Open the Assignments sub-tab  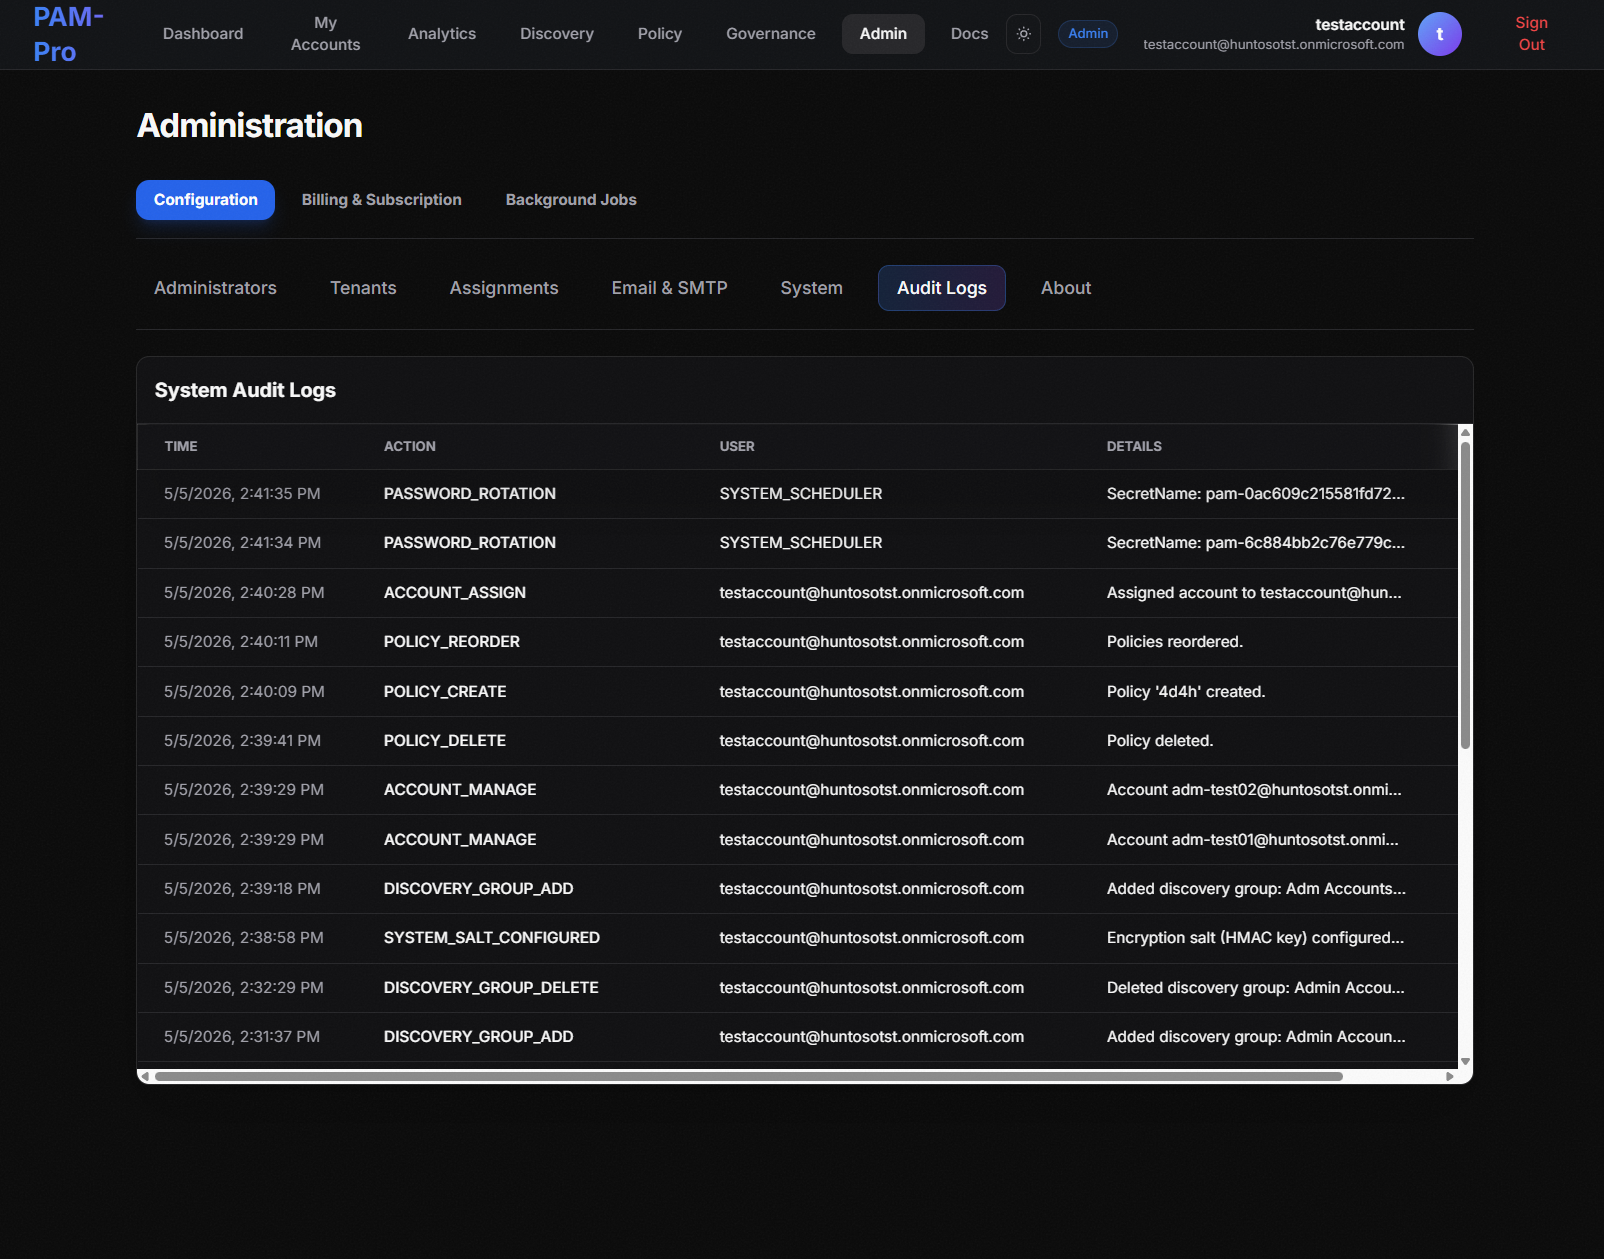point(504,288)
